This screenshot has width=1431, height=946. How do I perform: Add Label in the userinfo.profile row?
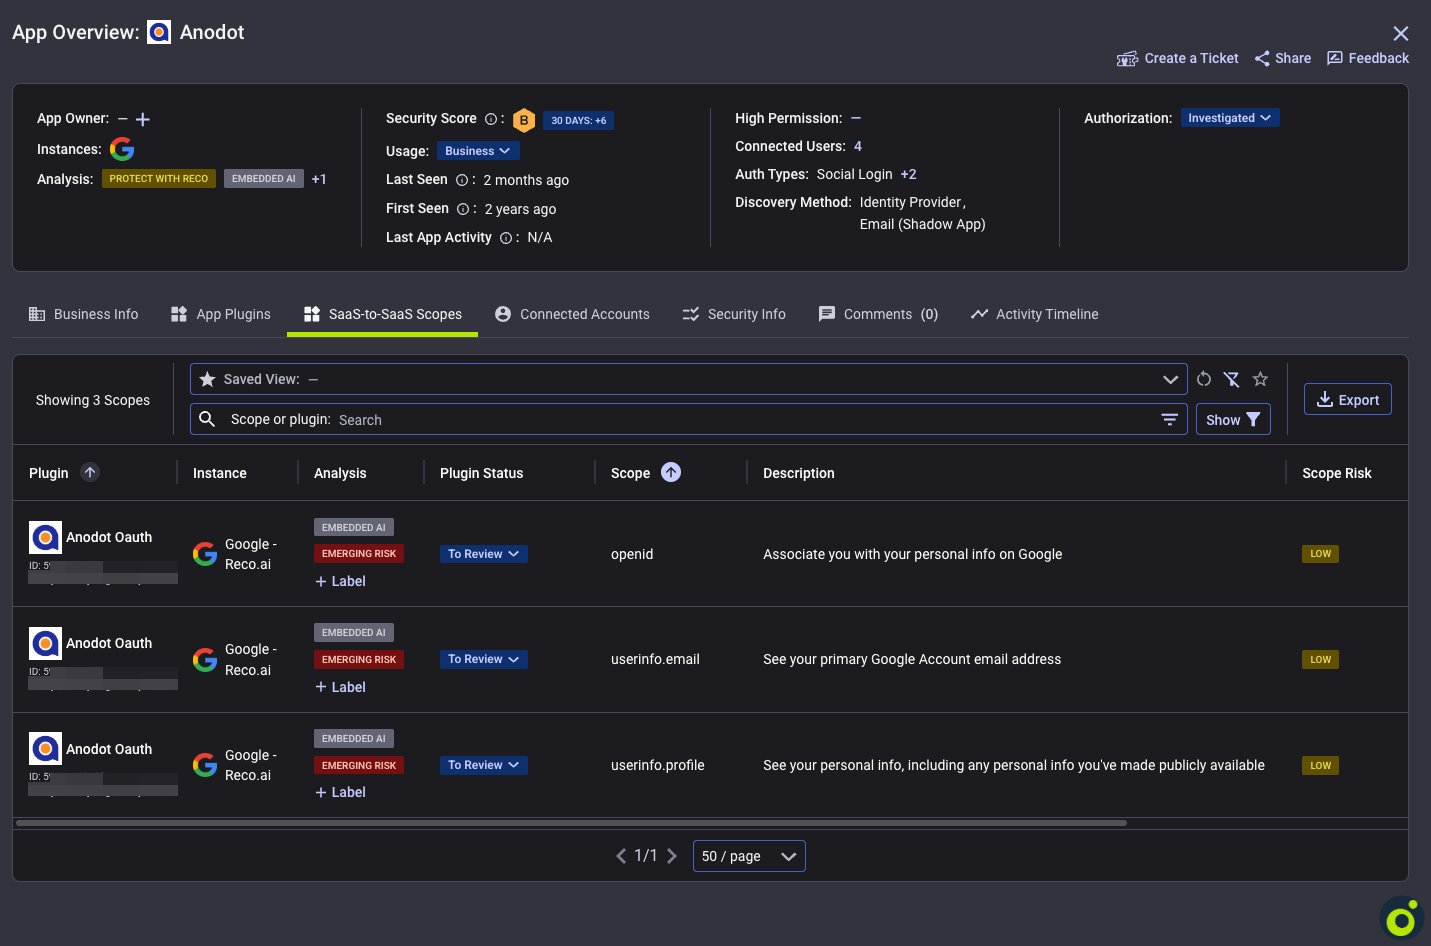coord(341,792)
